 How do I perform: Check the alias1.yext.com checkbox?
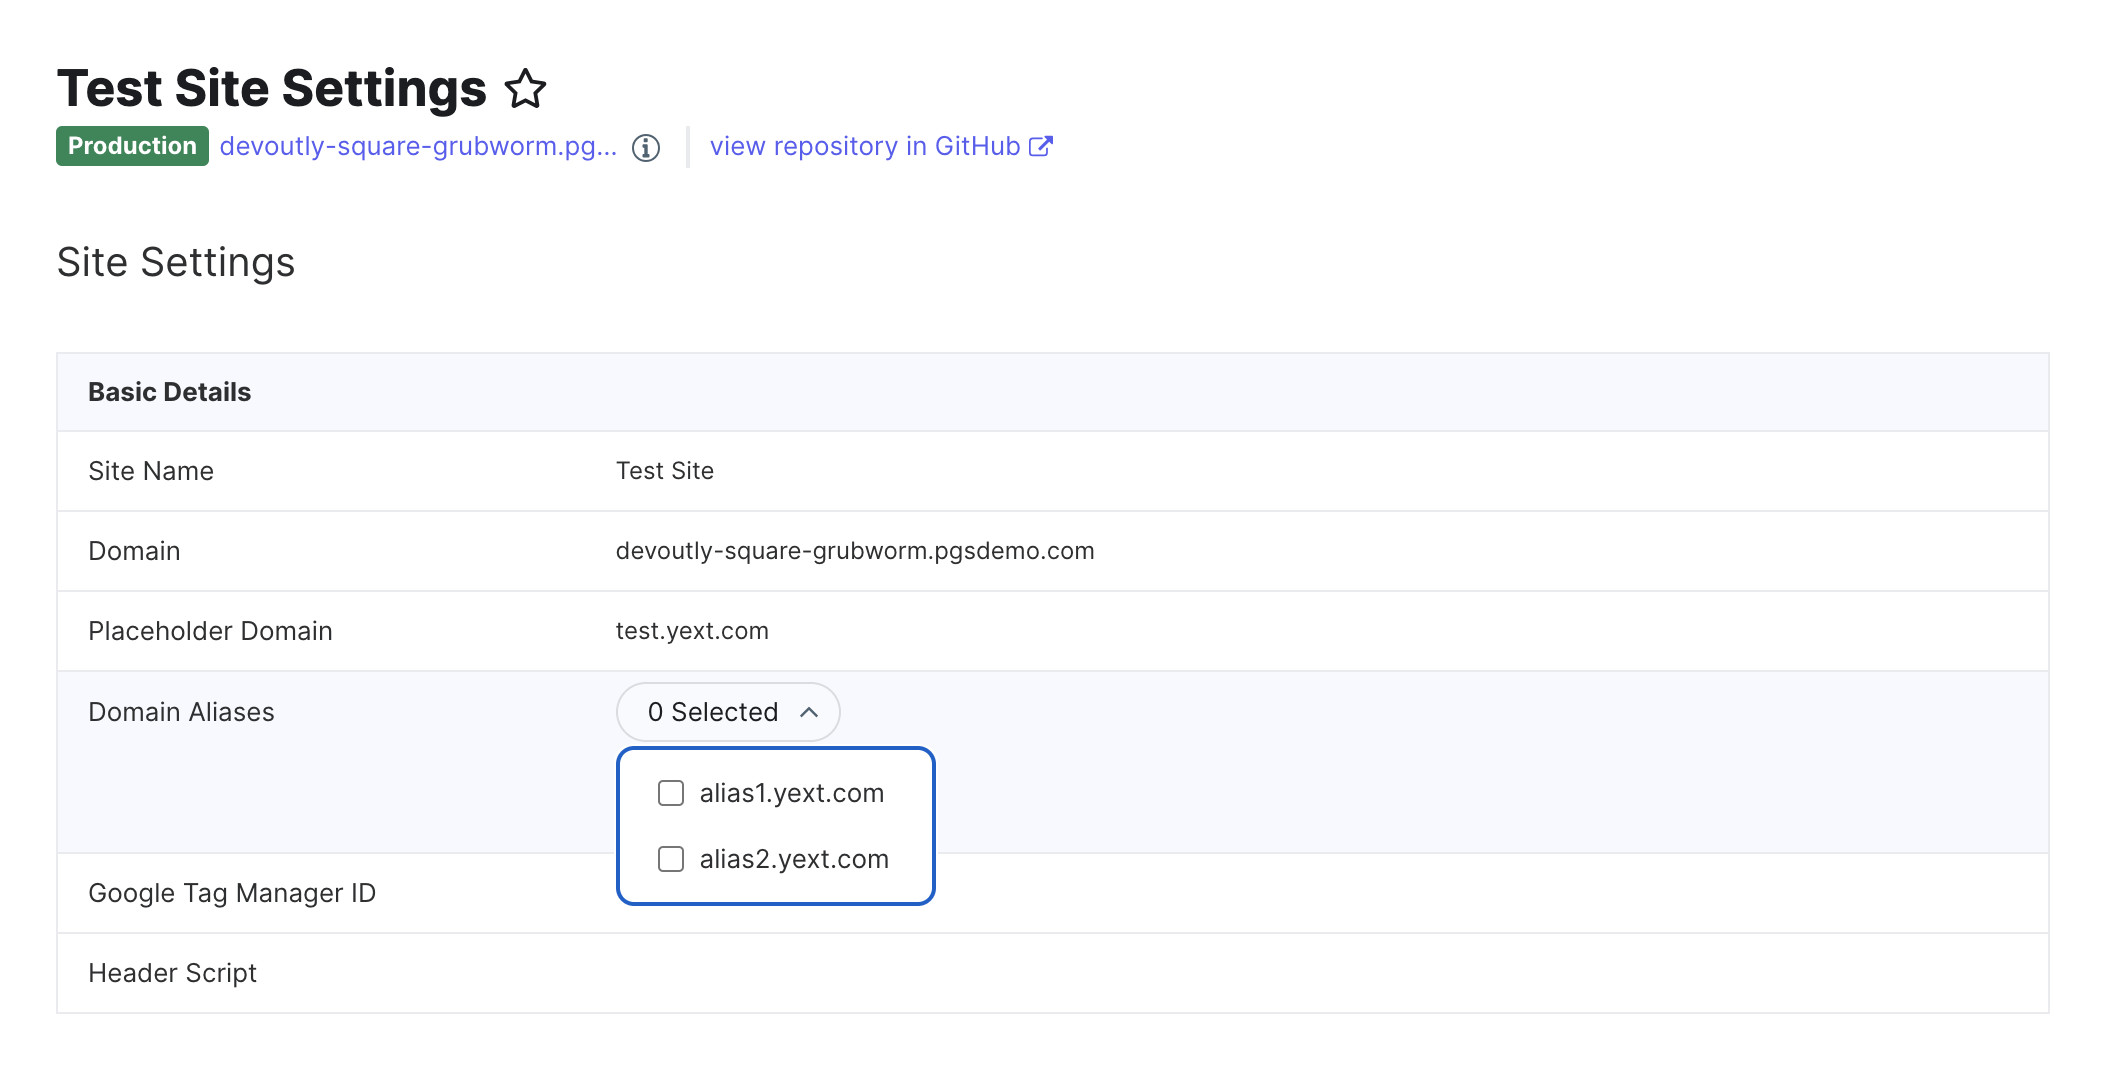point(671,793)
